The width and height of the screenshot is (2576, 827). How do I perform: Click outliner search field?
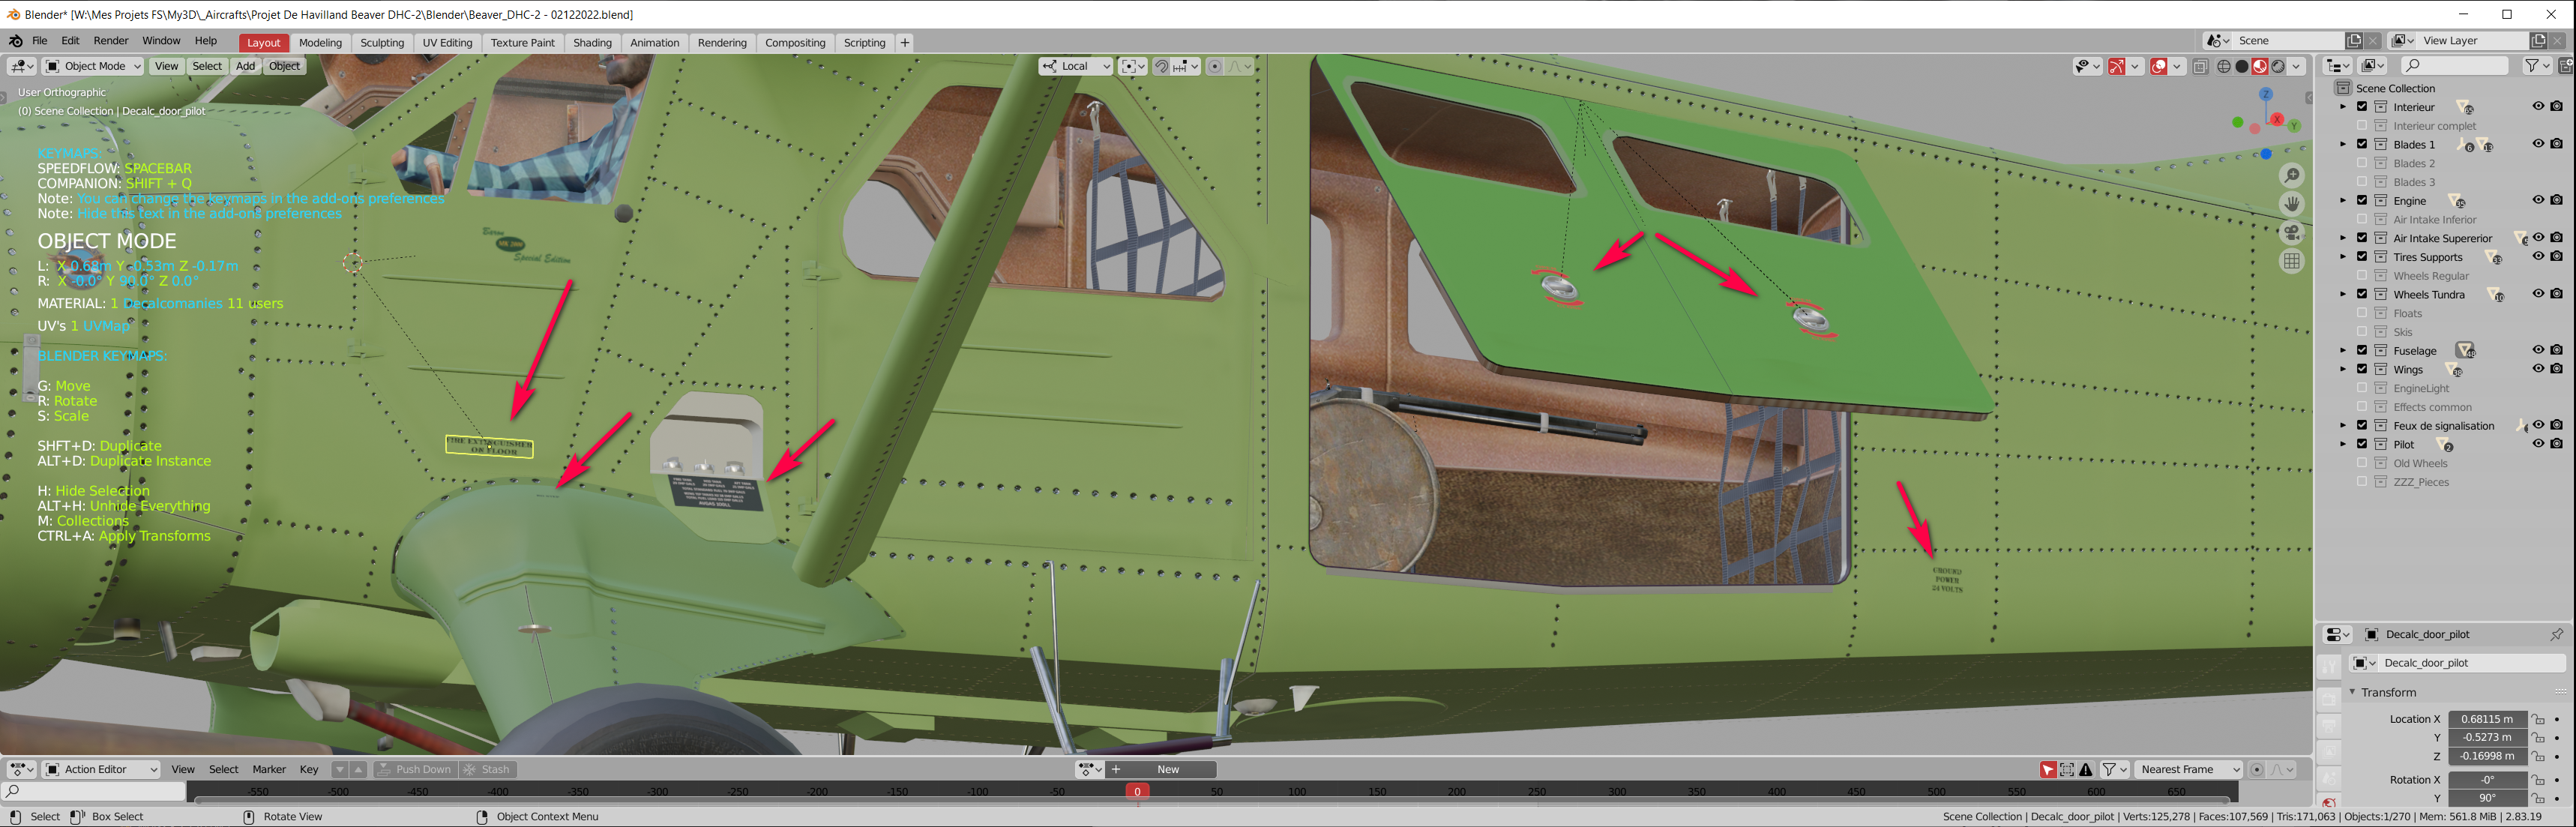(x=2454, y=66)
